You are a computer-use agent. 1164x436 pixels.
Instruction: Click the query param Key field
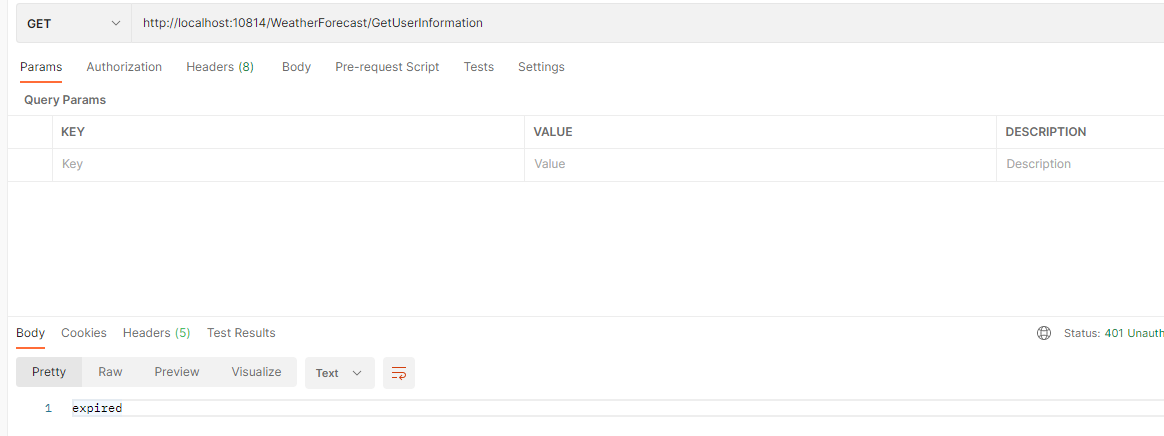coord(288,164)
